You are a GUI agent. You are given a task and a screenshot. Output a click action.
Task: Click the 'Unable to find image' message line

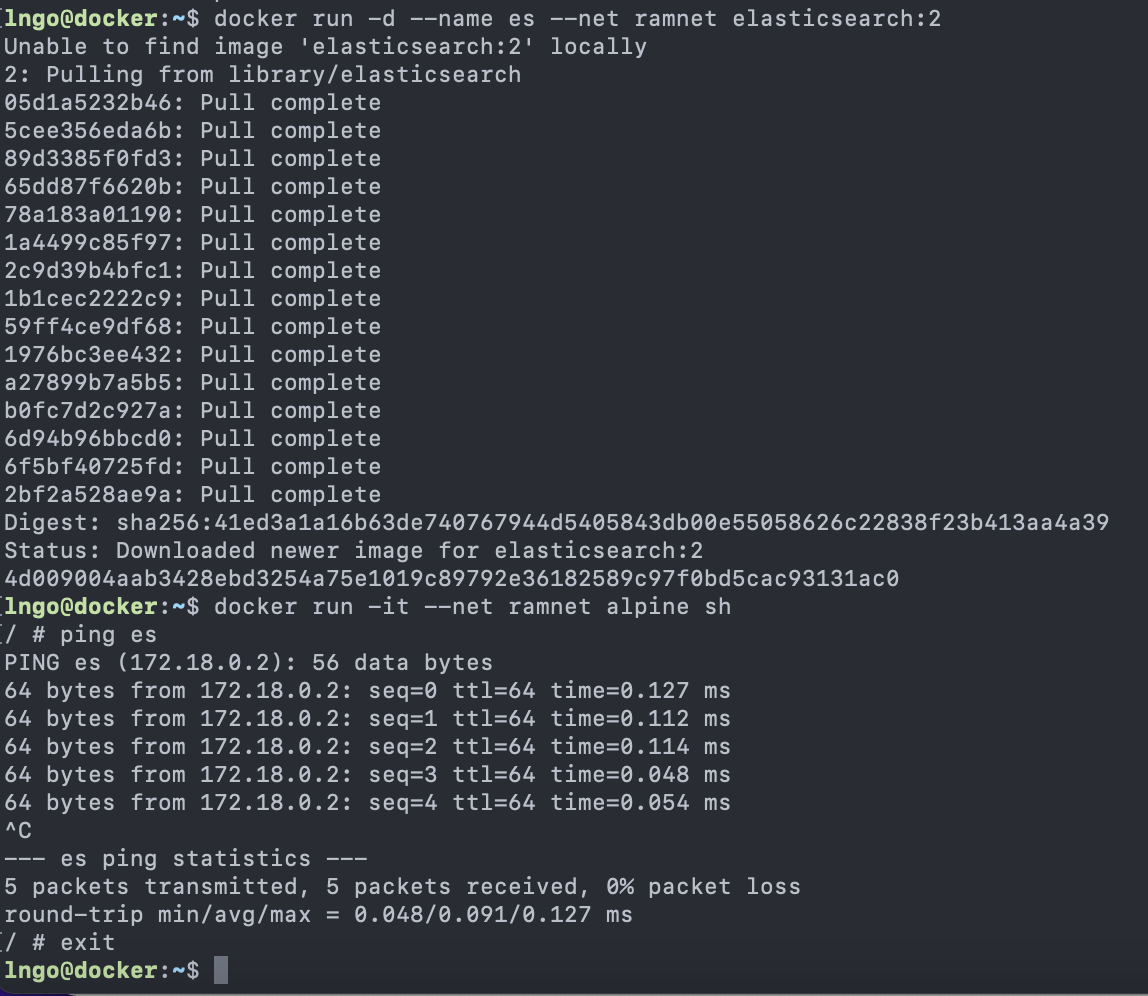click(x=325, y=46)
